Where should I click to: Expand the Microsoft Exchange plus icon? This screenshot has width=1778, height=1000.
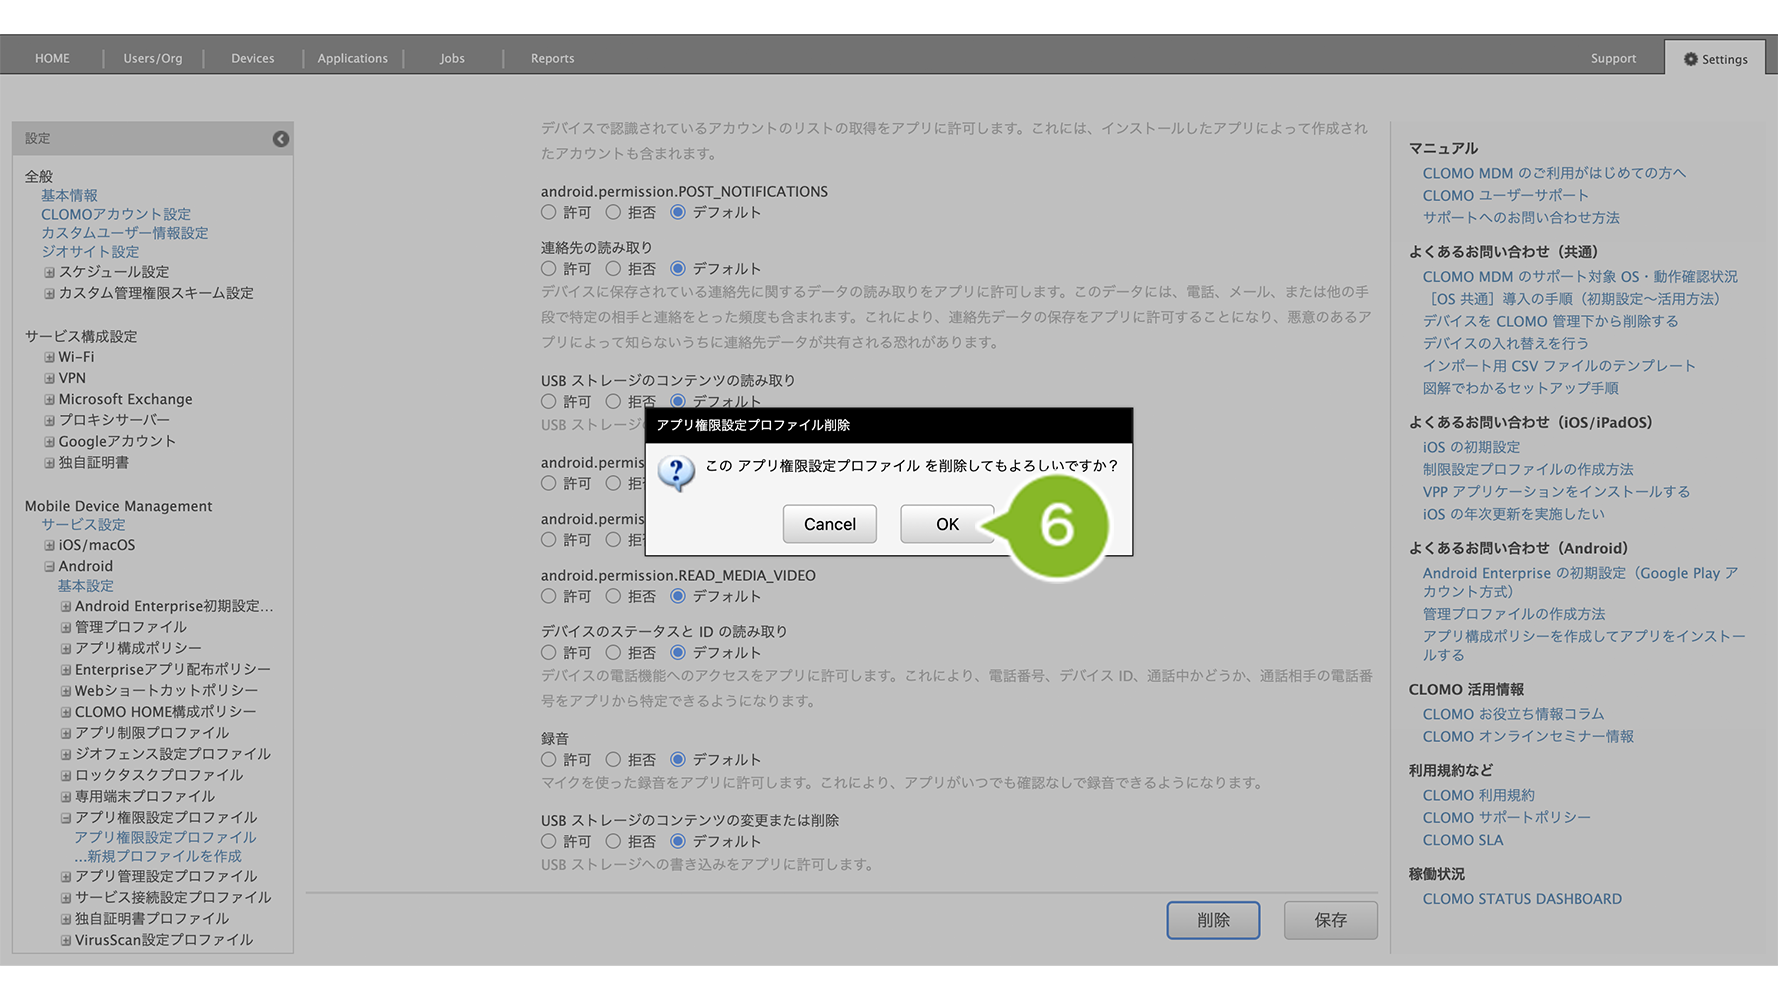point(49,399)
